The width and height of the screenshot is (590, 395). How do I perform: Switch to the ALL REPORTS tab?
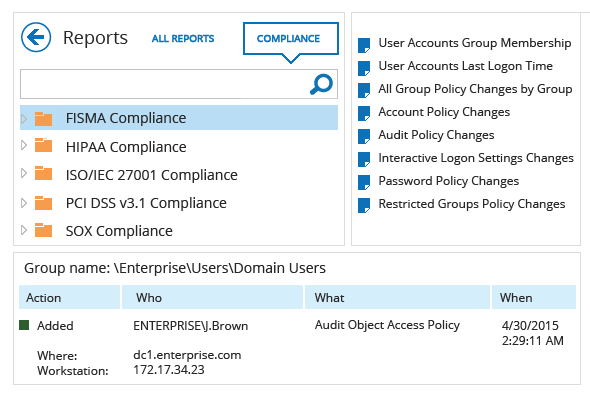(183, 38)
